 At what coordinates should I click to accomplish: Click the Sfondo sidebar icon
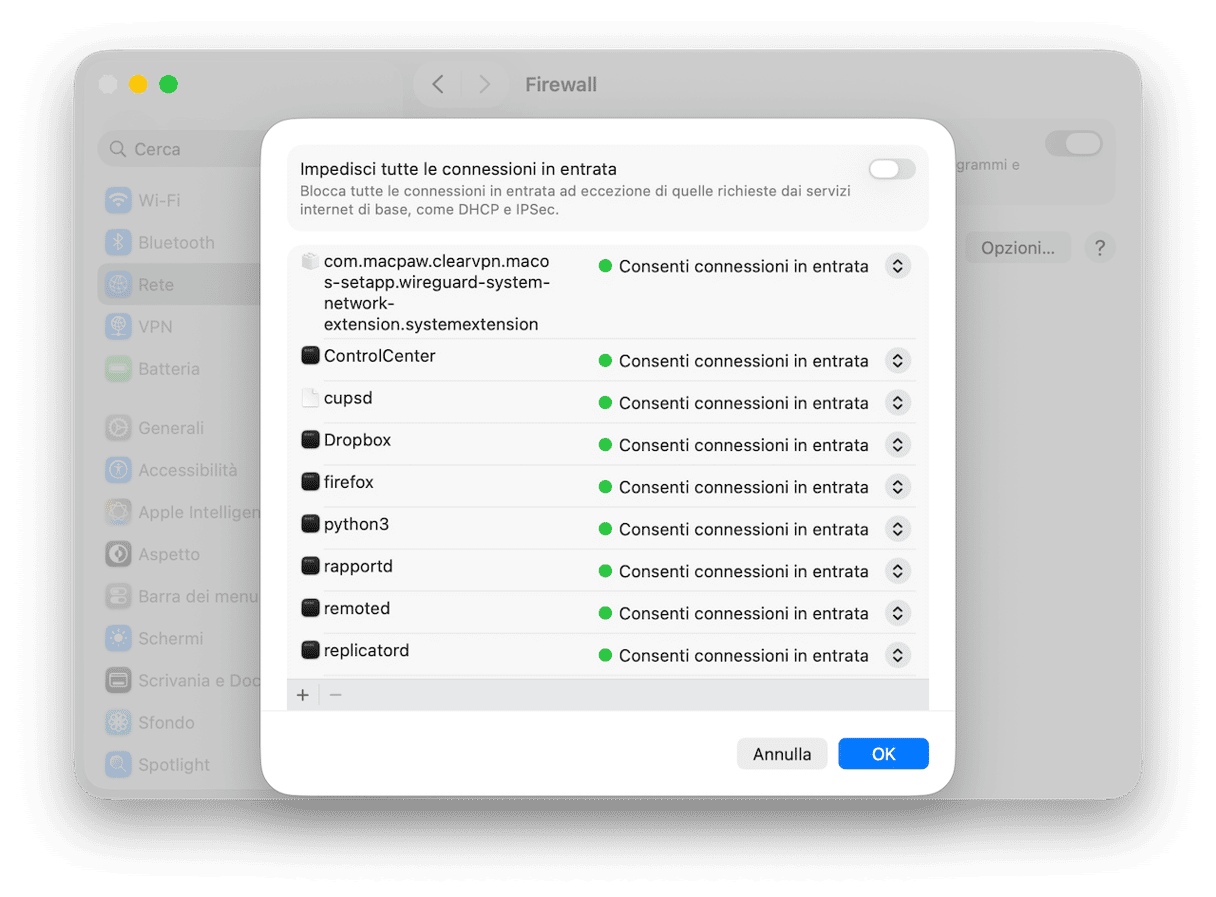(119, 722)
